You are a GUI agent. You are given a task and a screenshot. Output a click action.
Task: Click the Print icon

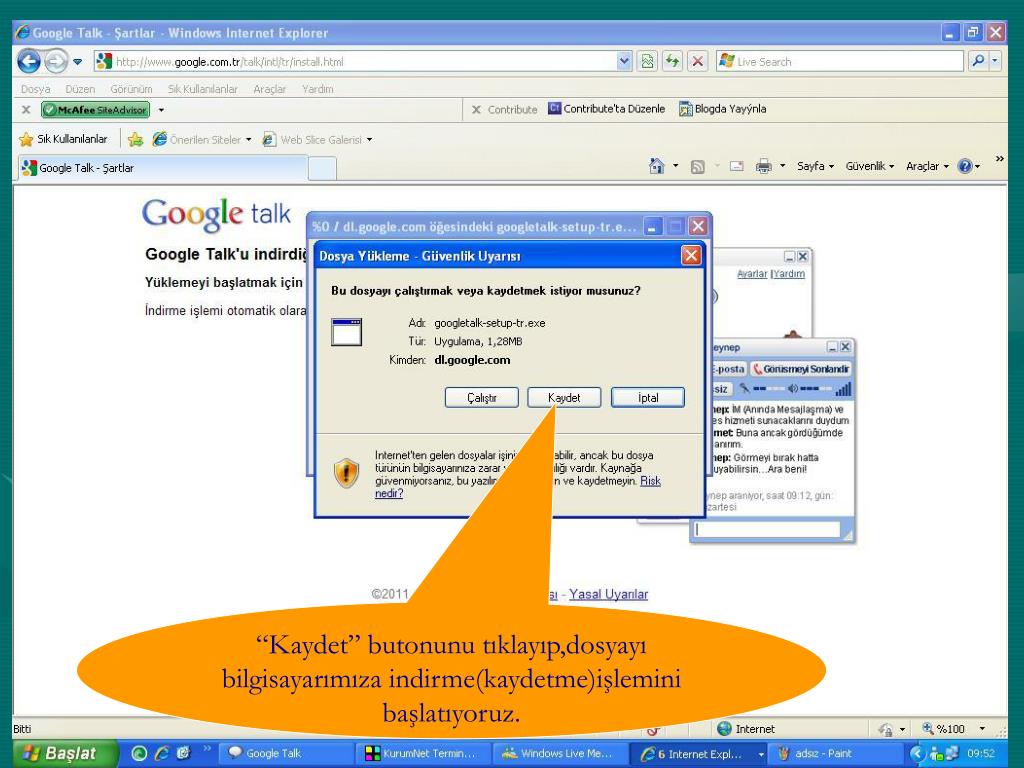(x=763, y=167)
